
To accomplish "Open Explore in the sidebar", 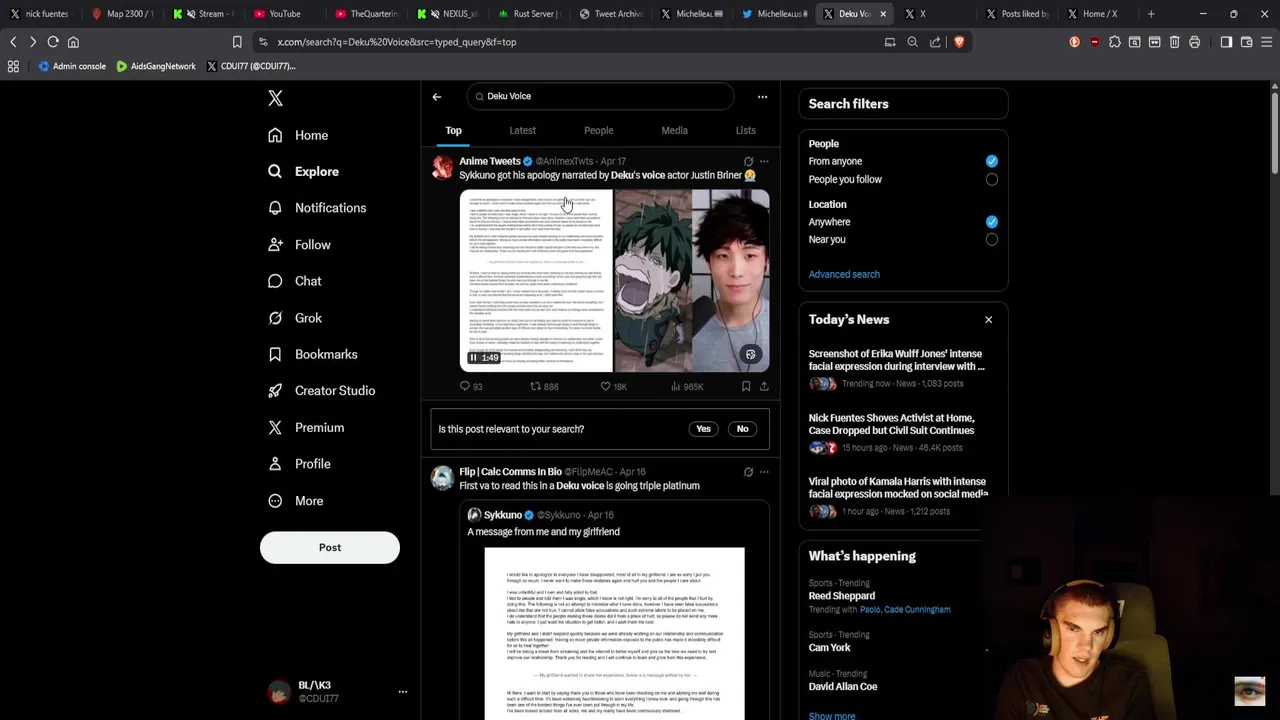I will tap(303, 171).
